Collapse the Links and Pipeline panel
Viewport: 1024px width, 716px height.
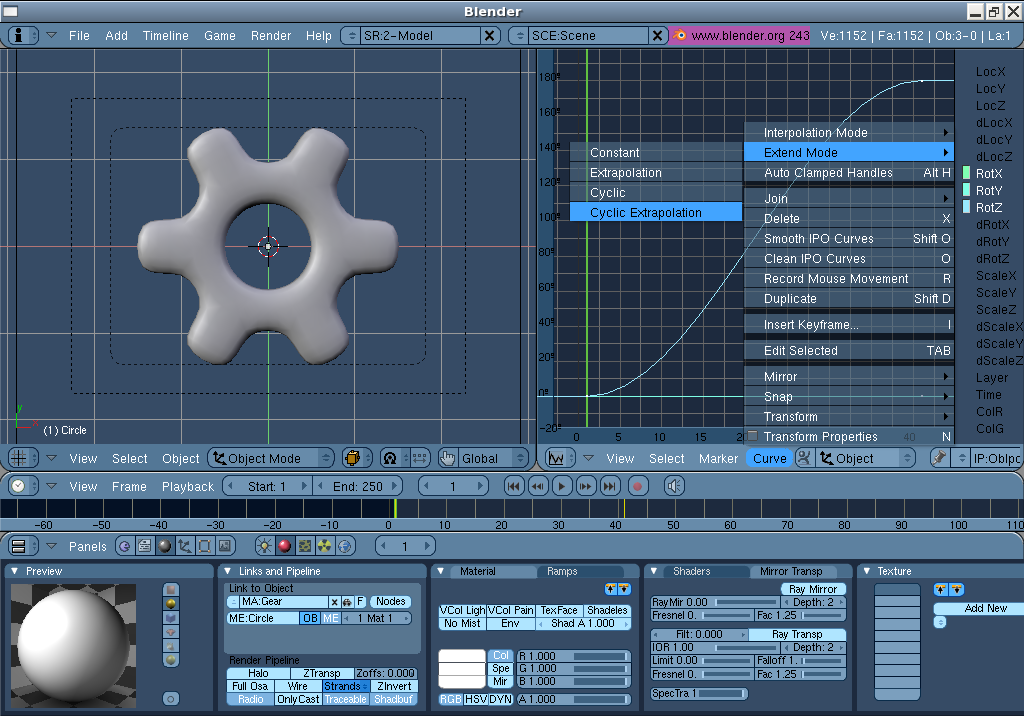(x=227, y=571)
